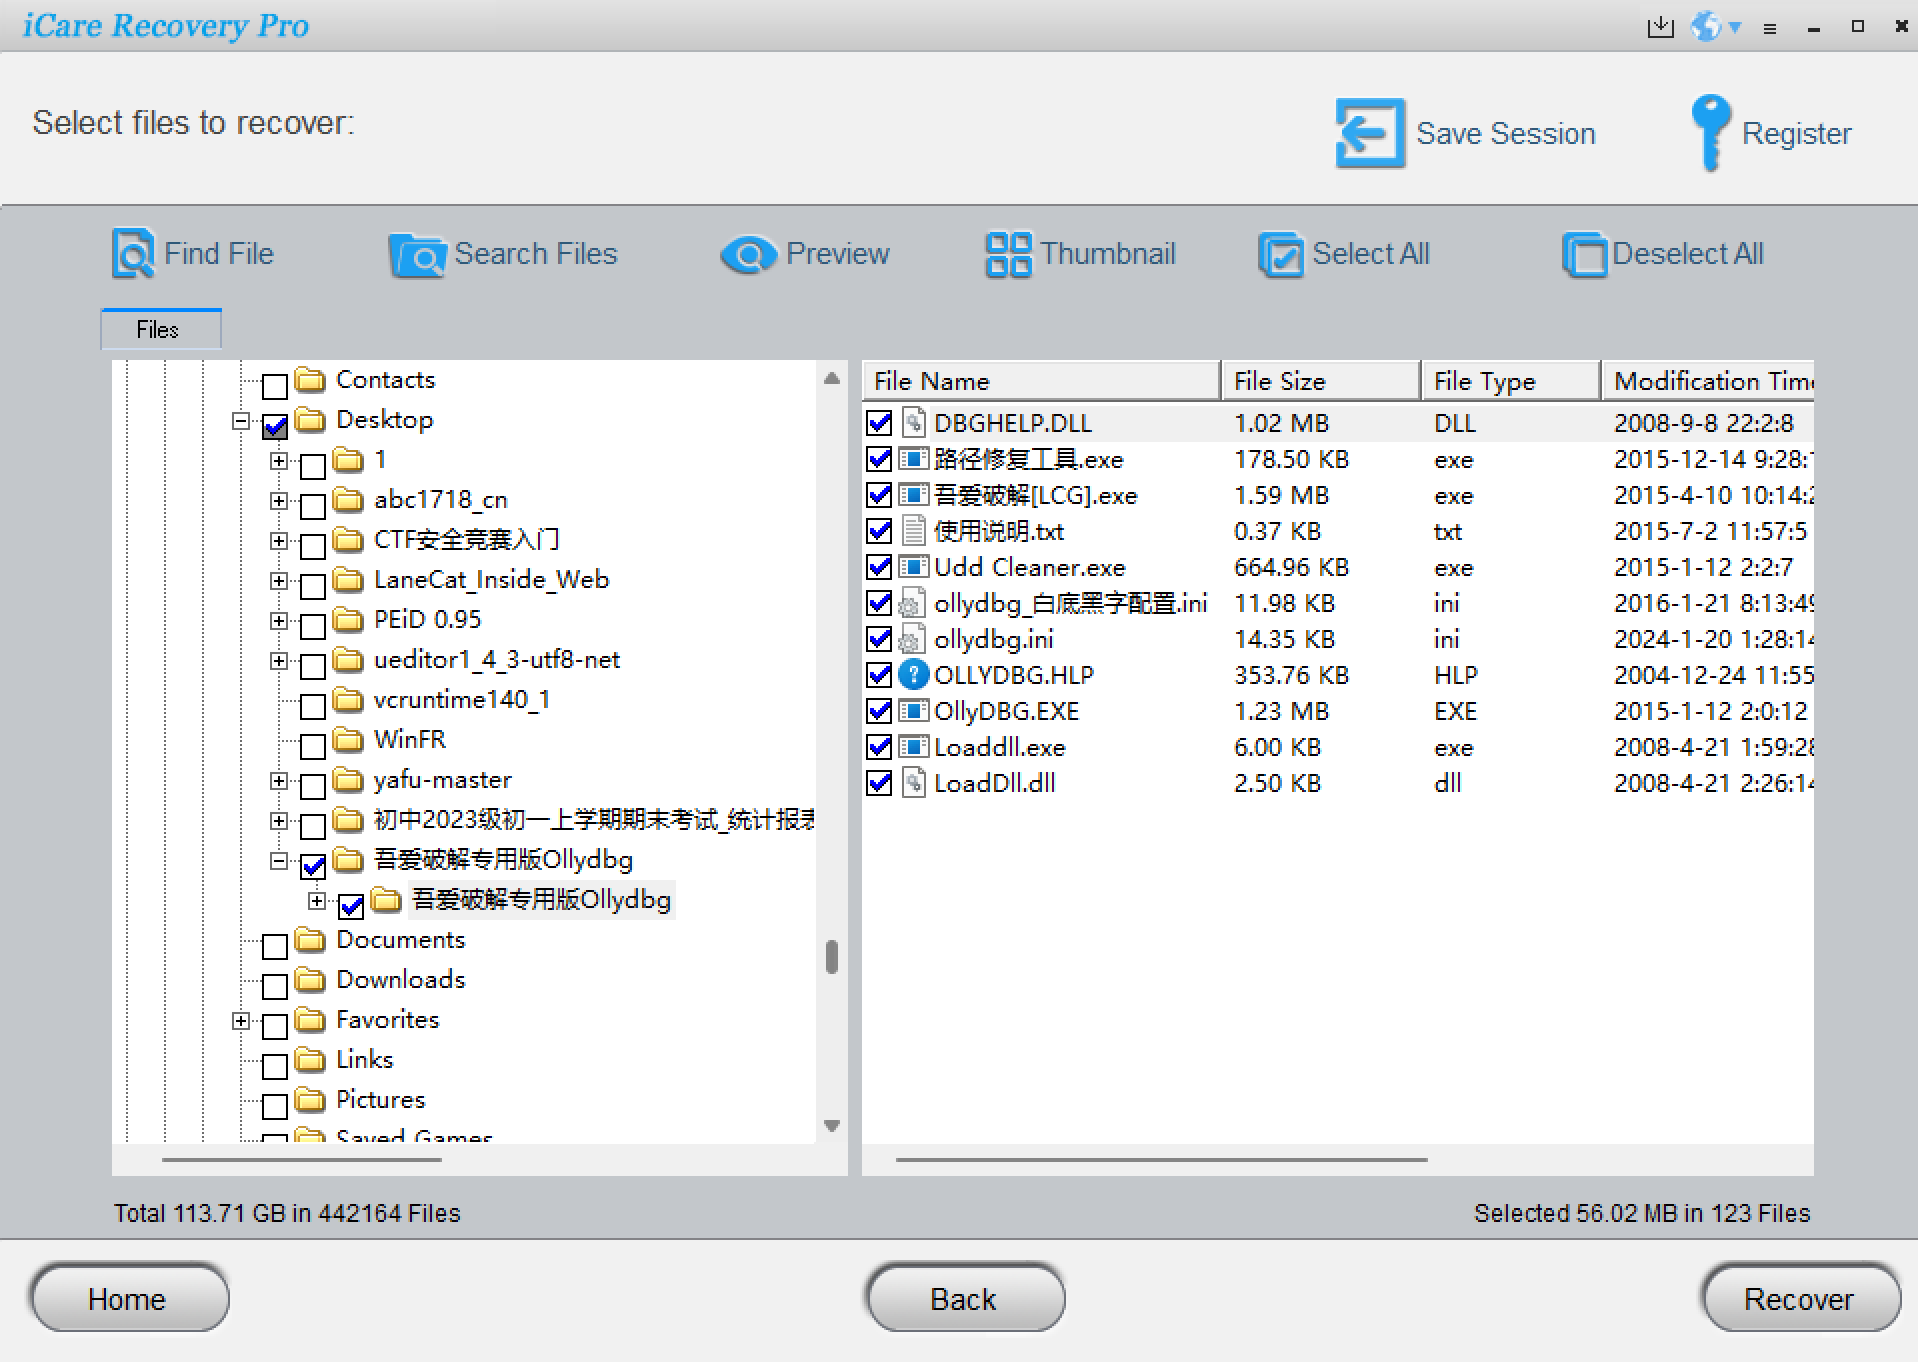
Task: Click the Select All icon
Action: click(1282, 255)
